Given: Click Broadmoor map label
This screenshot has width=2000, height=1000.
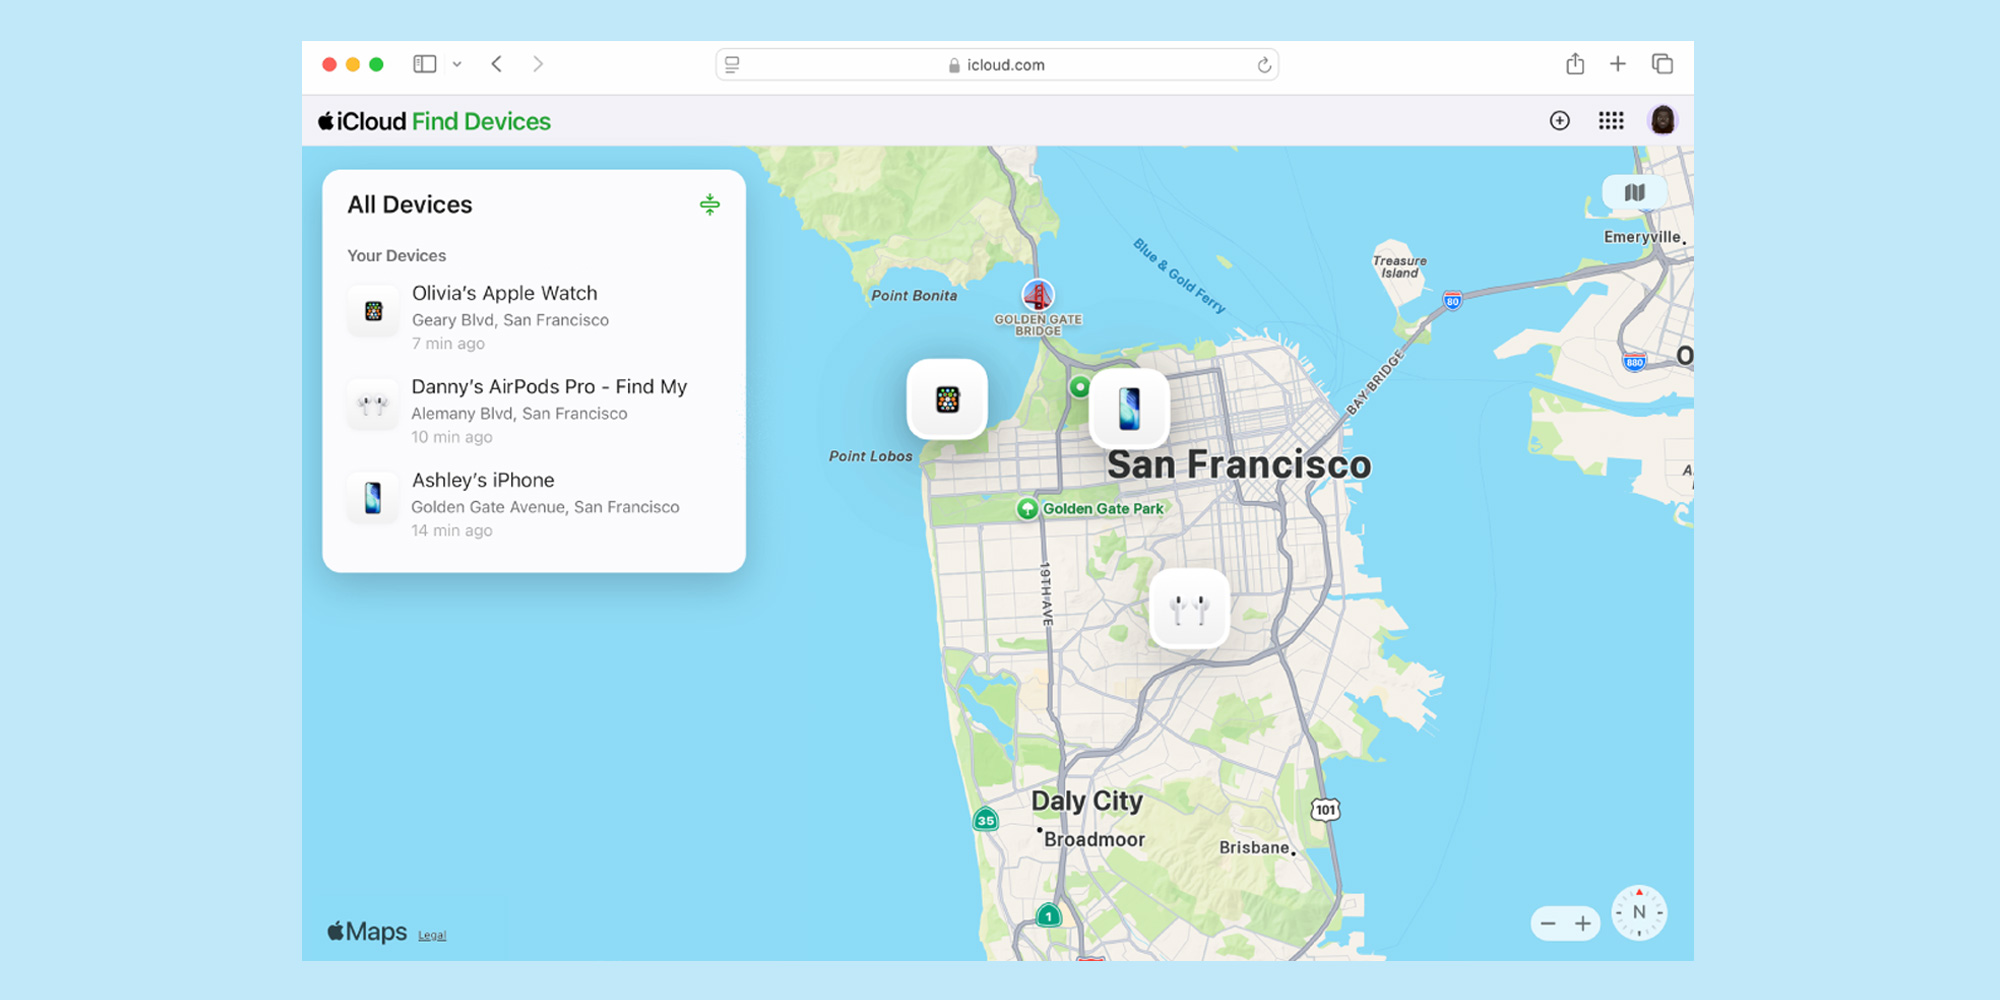Looking at the screenshot, I should click(x=1094, y=840).
